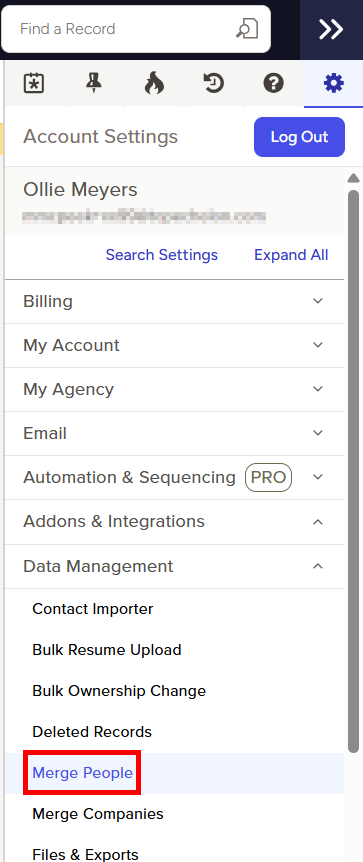Click the Log Out button

[x=299, y=137]
